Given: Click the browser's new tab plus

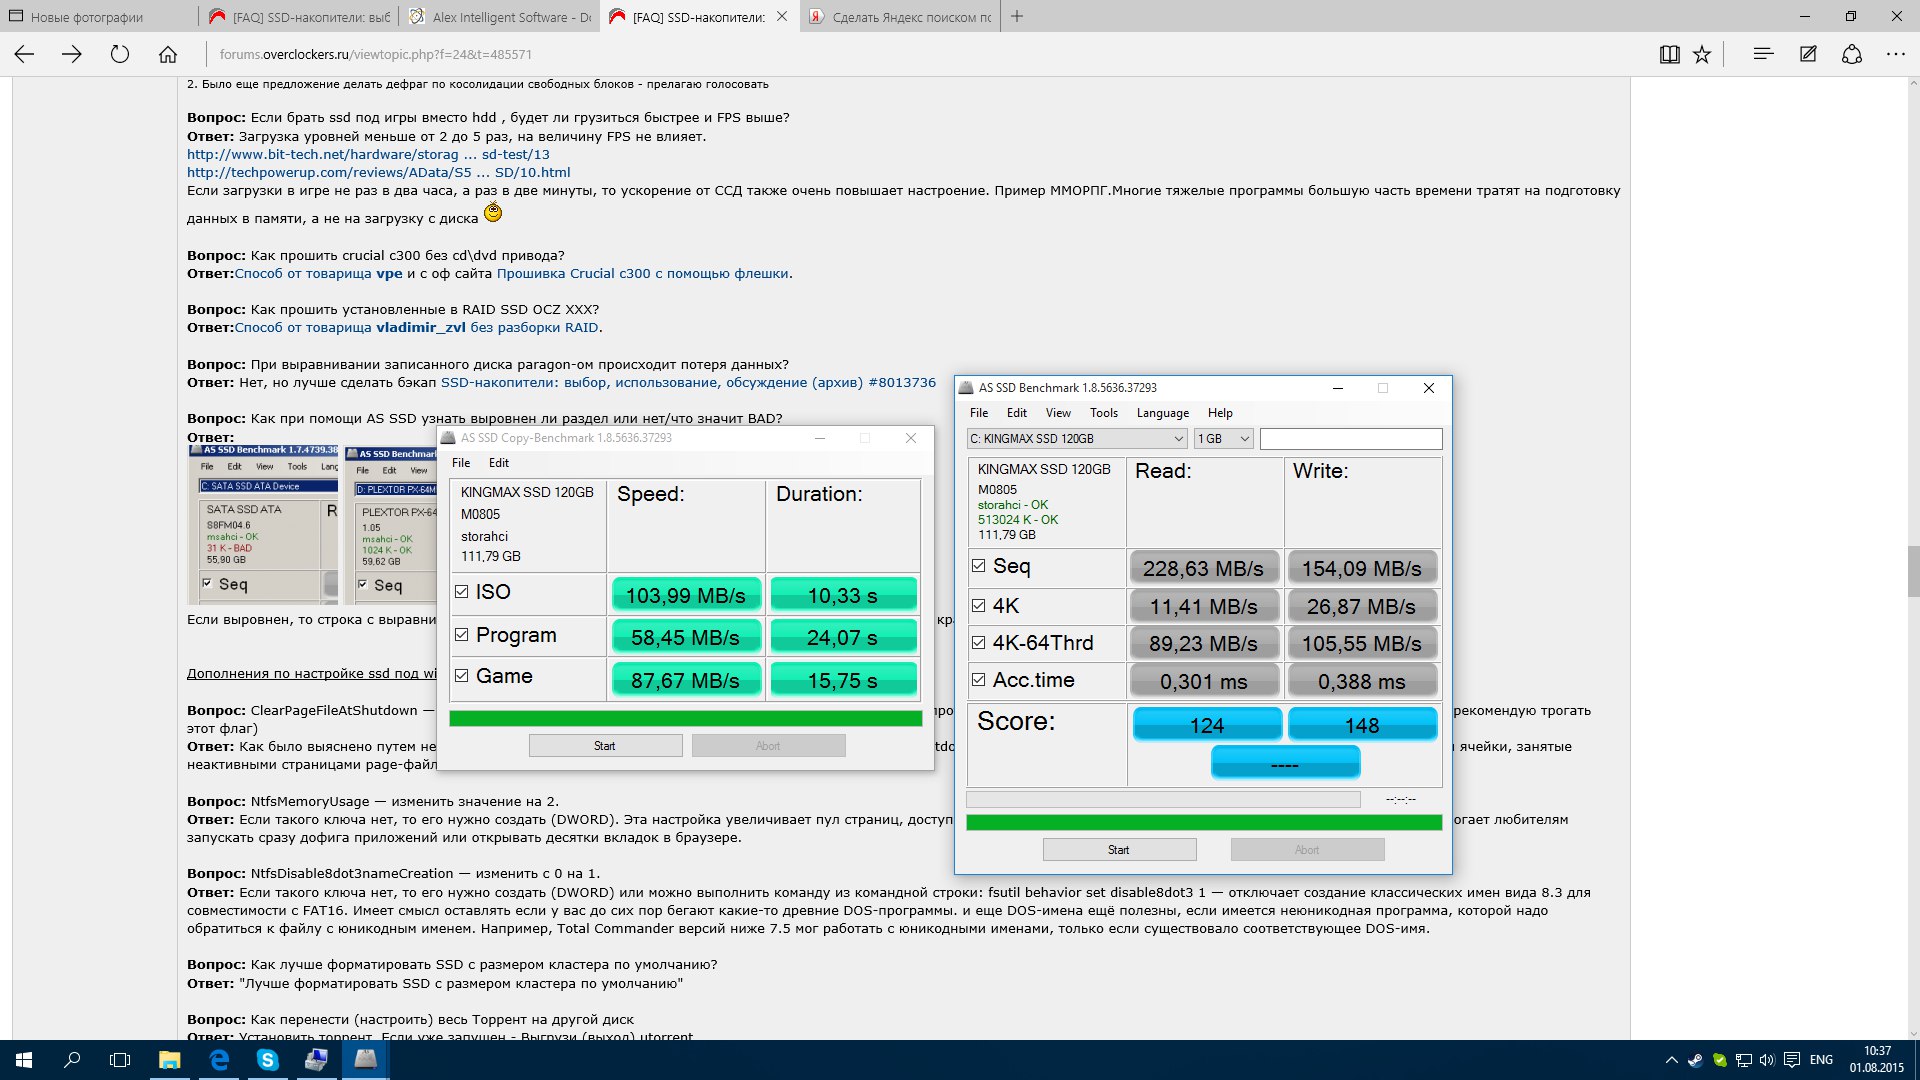Looking at the screenshot, I should click(x=1017, y=16).
